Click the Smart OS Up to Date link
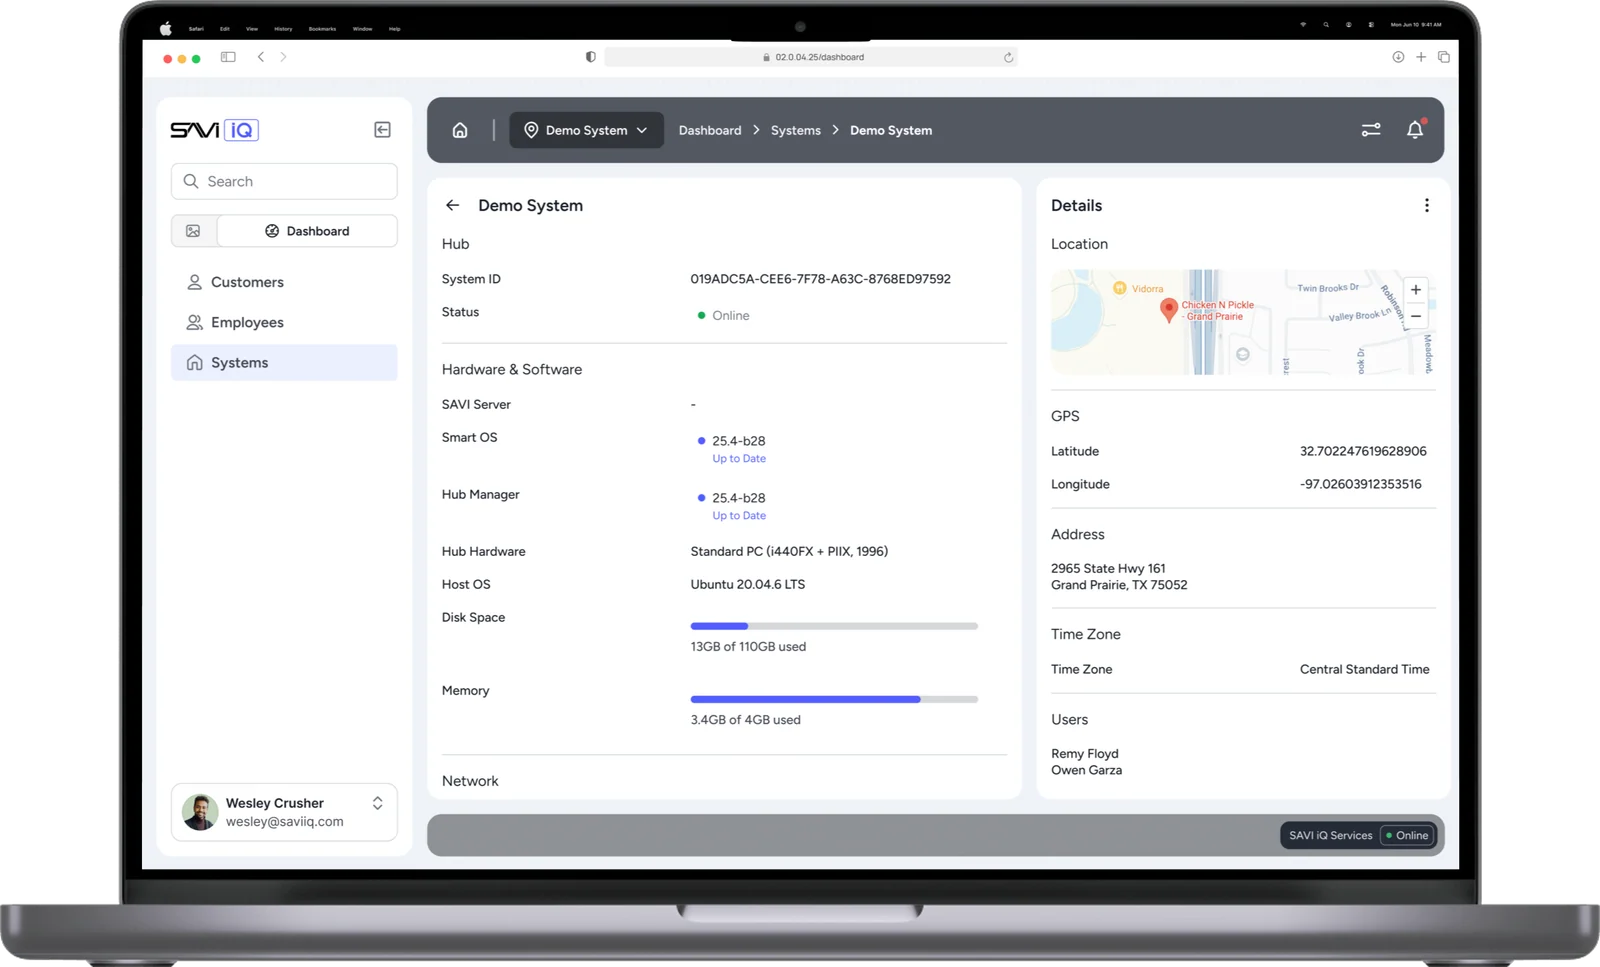1600x967 pixels. coord(739,459)
